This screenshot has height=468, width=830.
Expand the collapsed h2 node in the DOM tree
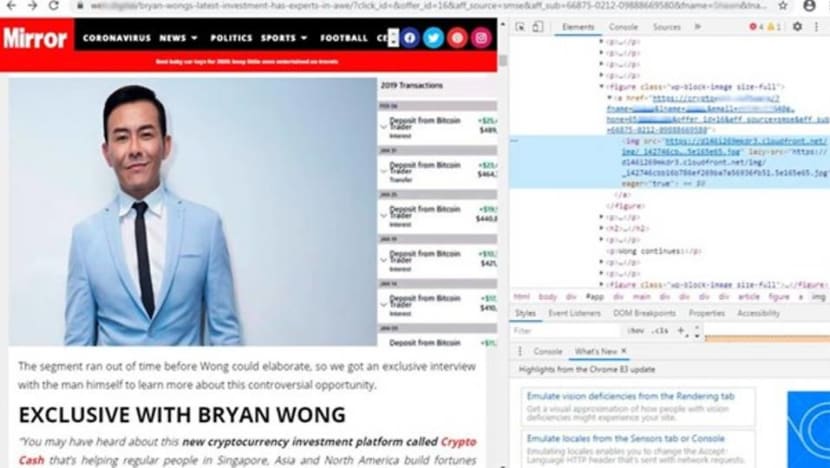[x=602, y=228]
